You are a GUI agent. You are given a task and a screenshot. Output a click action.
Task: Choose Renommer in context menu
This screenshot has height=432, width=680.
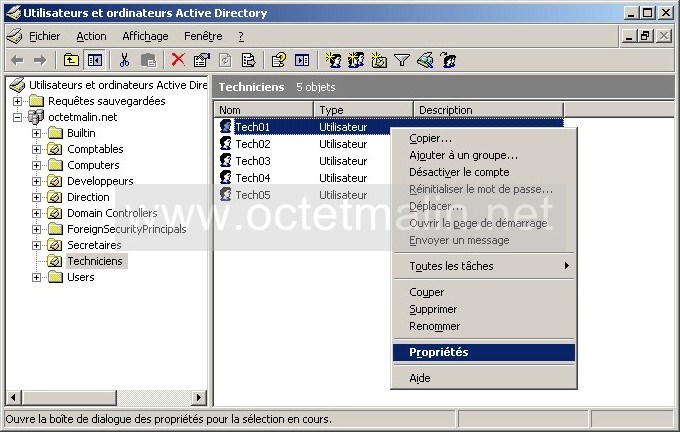(x=484, y=326)
